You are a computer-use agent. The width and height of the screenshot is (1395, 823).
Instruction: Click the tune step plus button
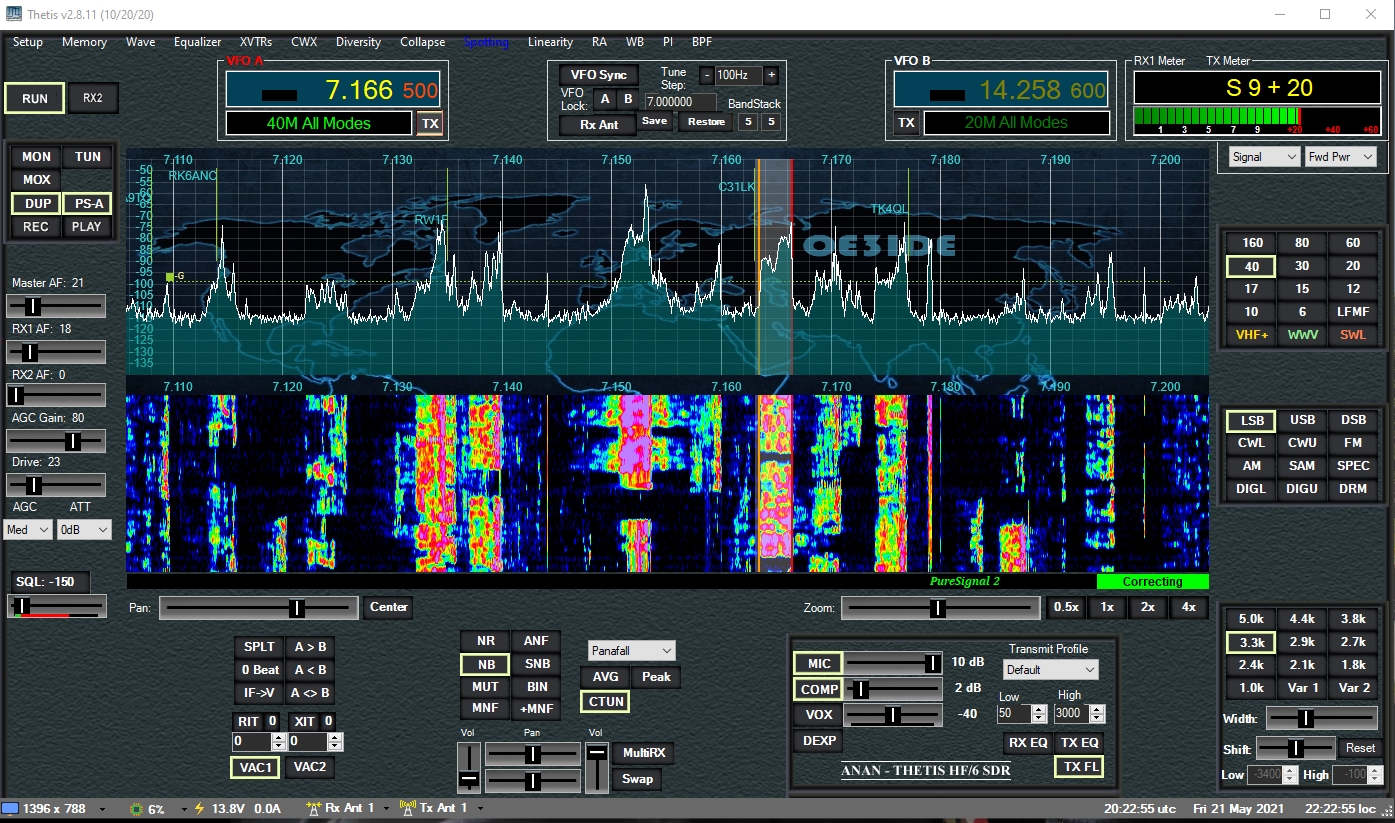[x=771, y=75]
